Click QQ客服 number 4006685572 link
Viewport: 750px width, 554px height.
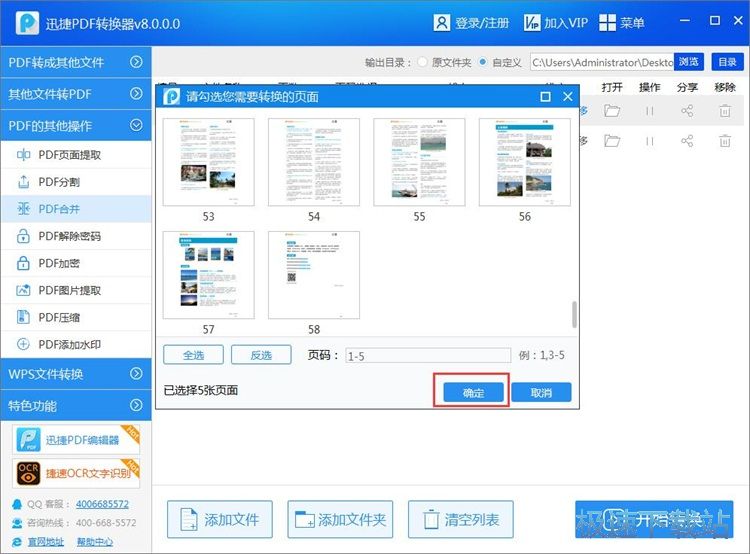coord(102,504)
